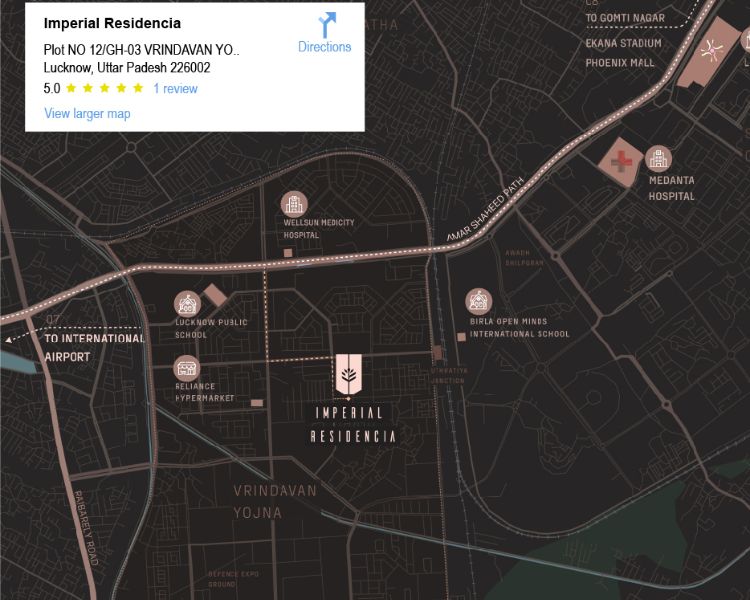Click the Wellsun Medicity Hospital label
This screenshot has height=600, width=750.
click(319, 229)
